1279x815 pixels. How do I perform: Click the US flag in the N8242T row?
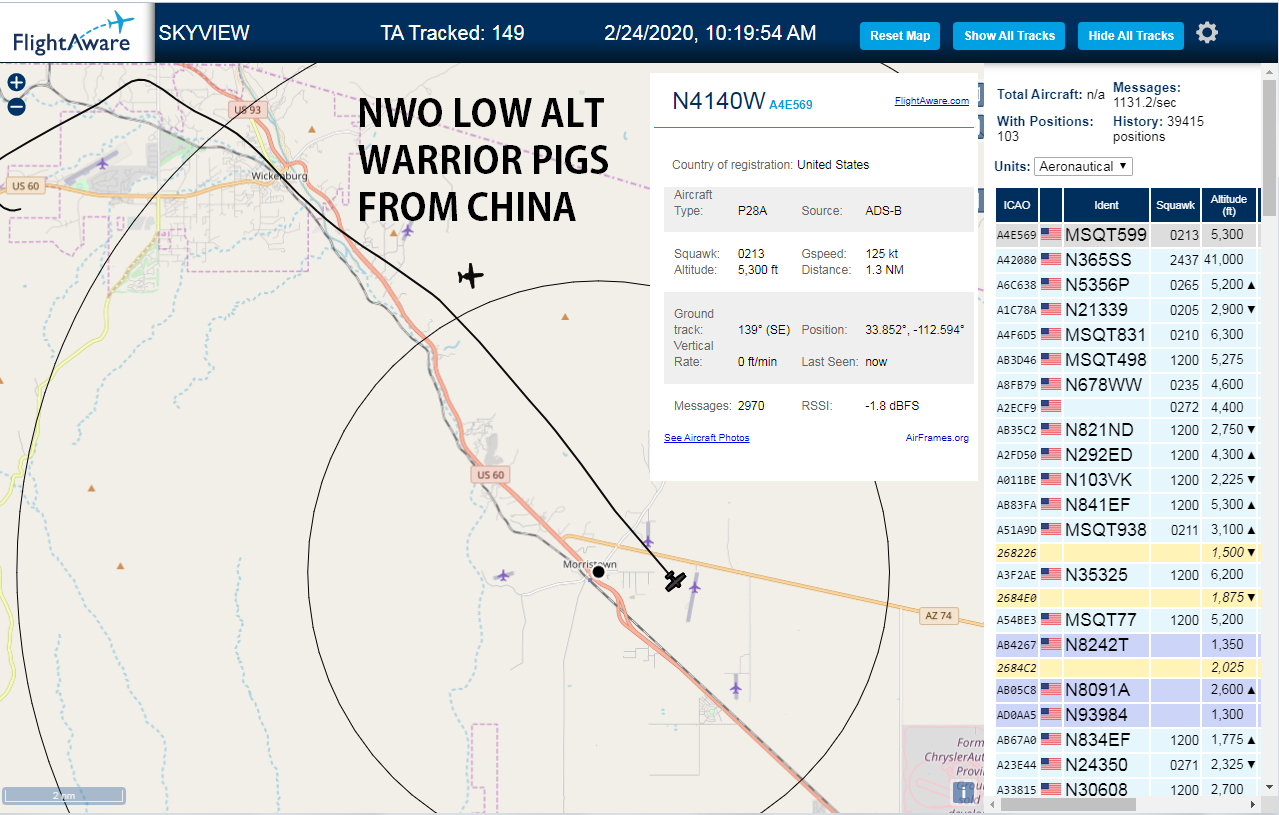(1051, 646)
